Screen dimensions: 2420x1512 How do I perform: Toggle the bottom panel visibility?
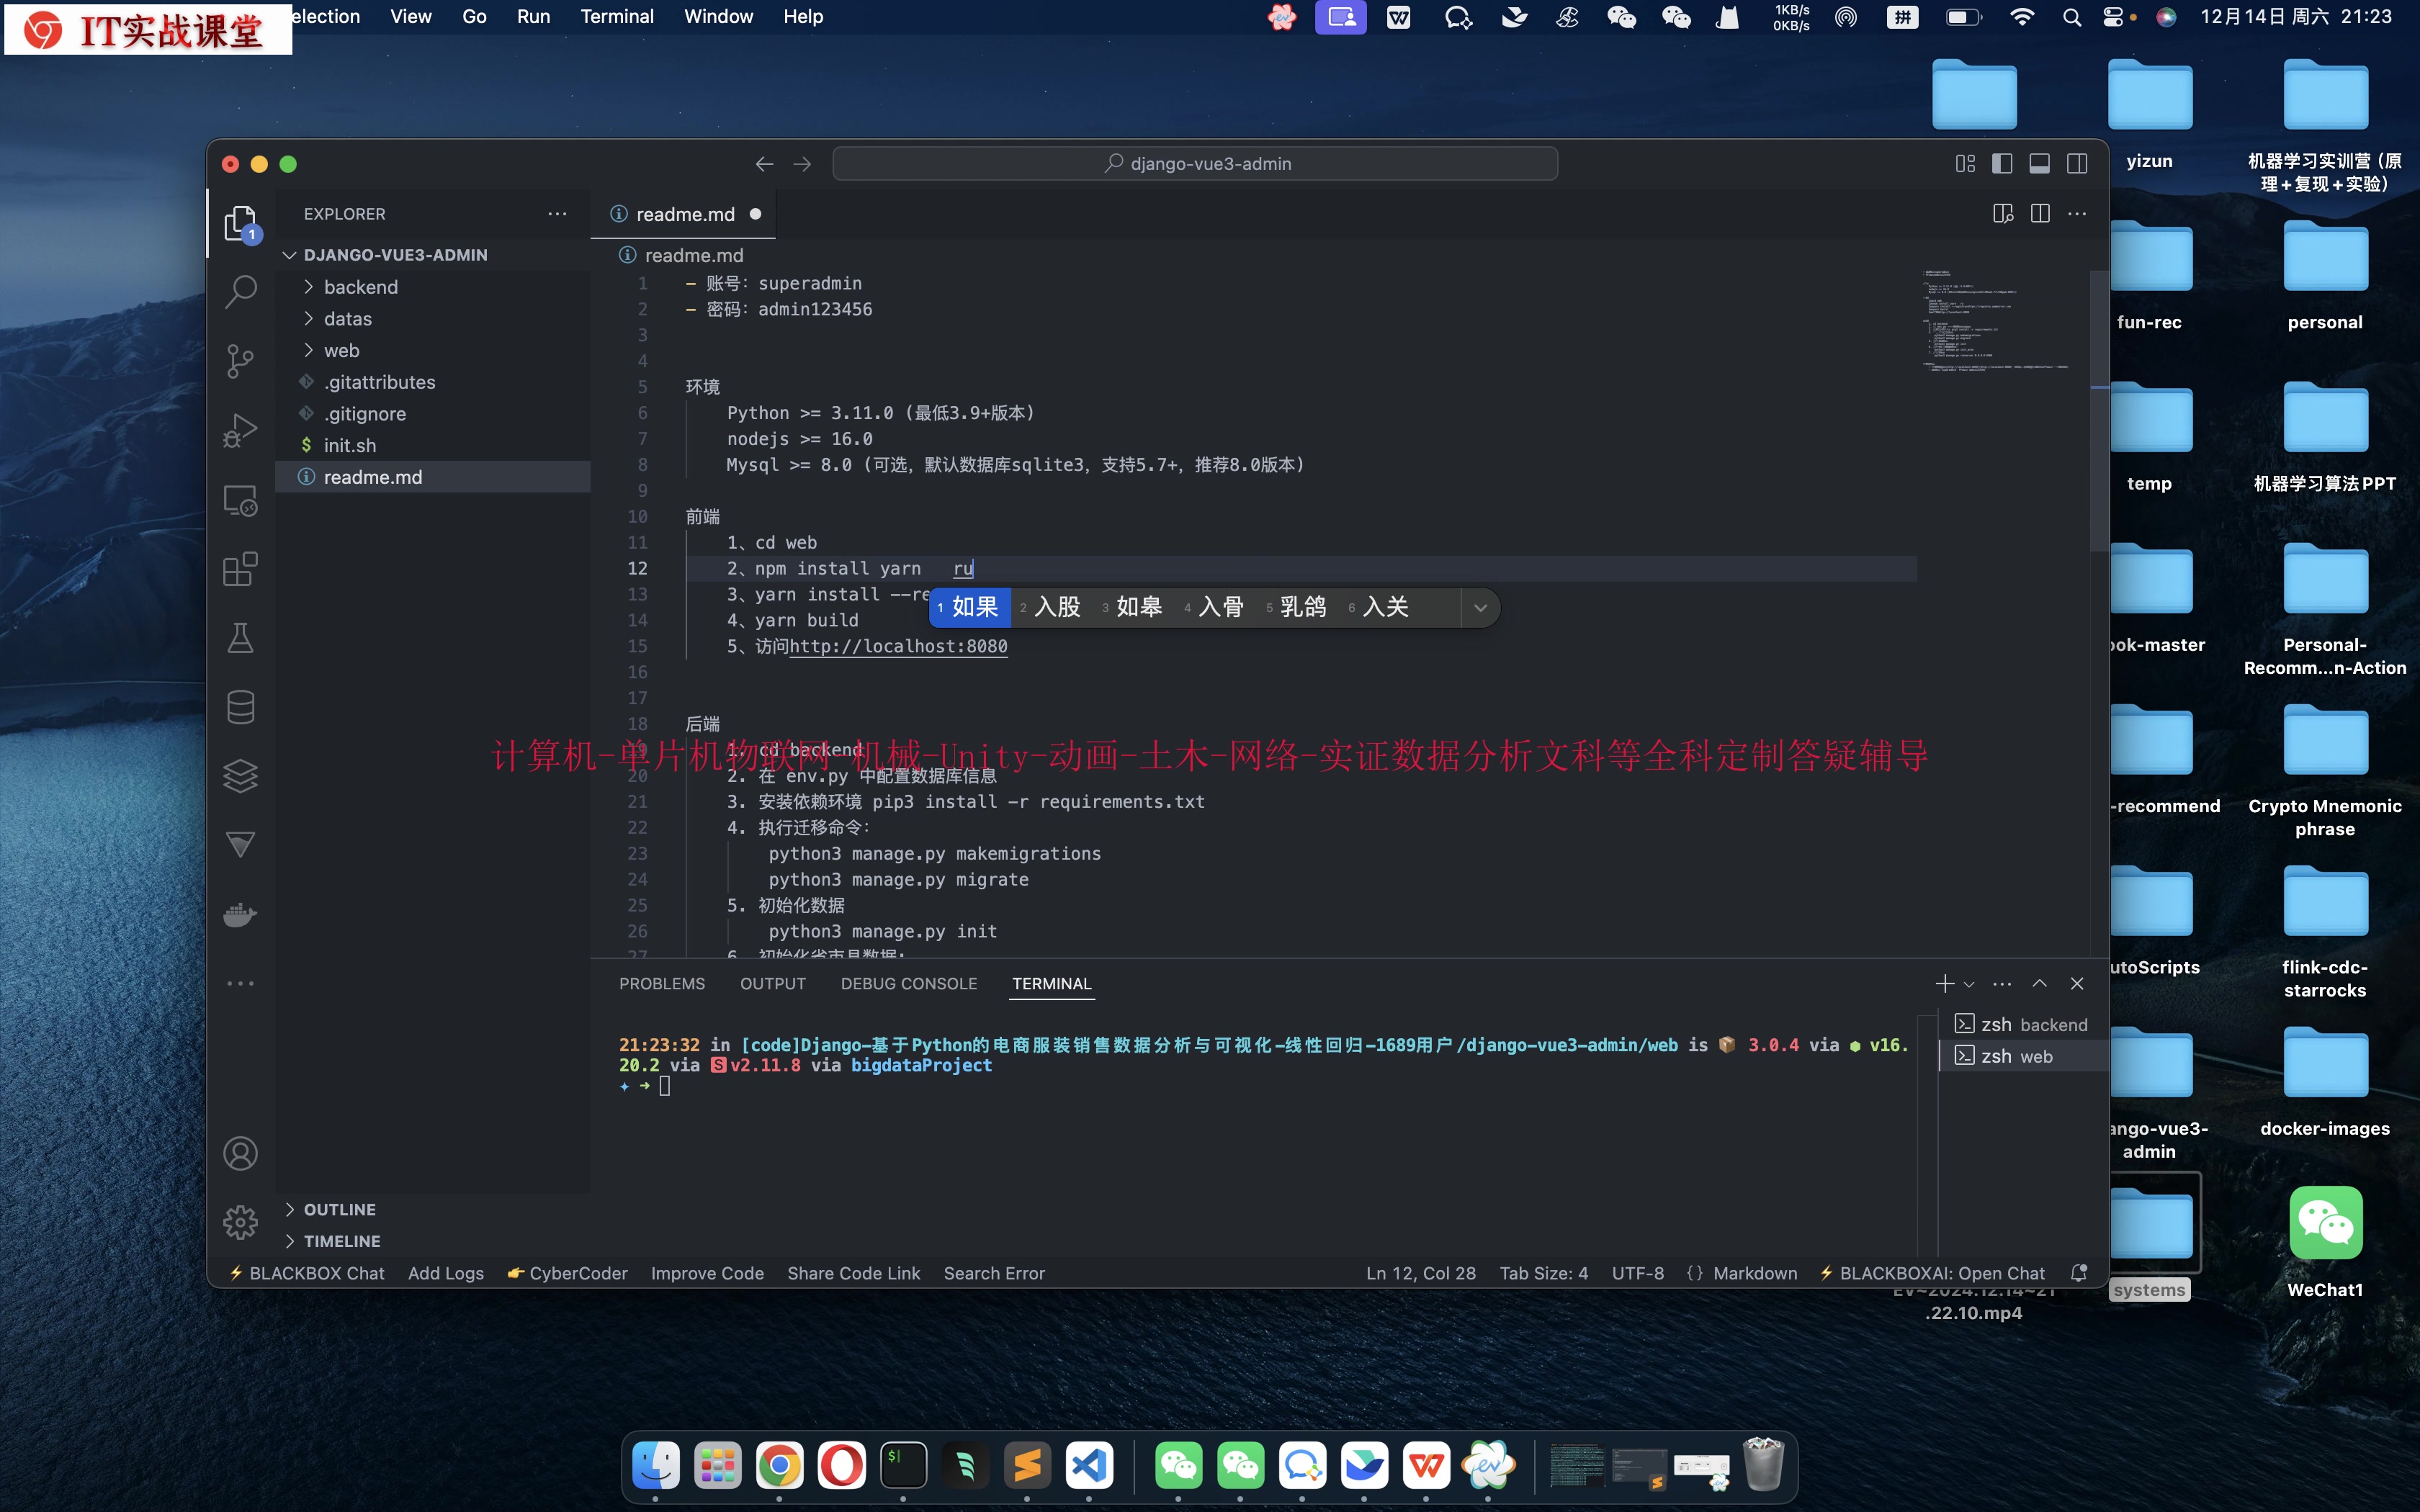(2040, 163)
